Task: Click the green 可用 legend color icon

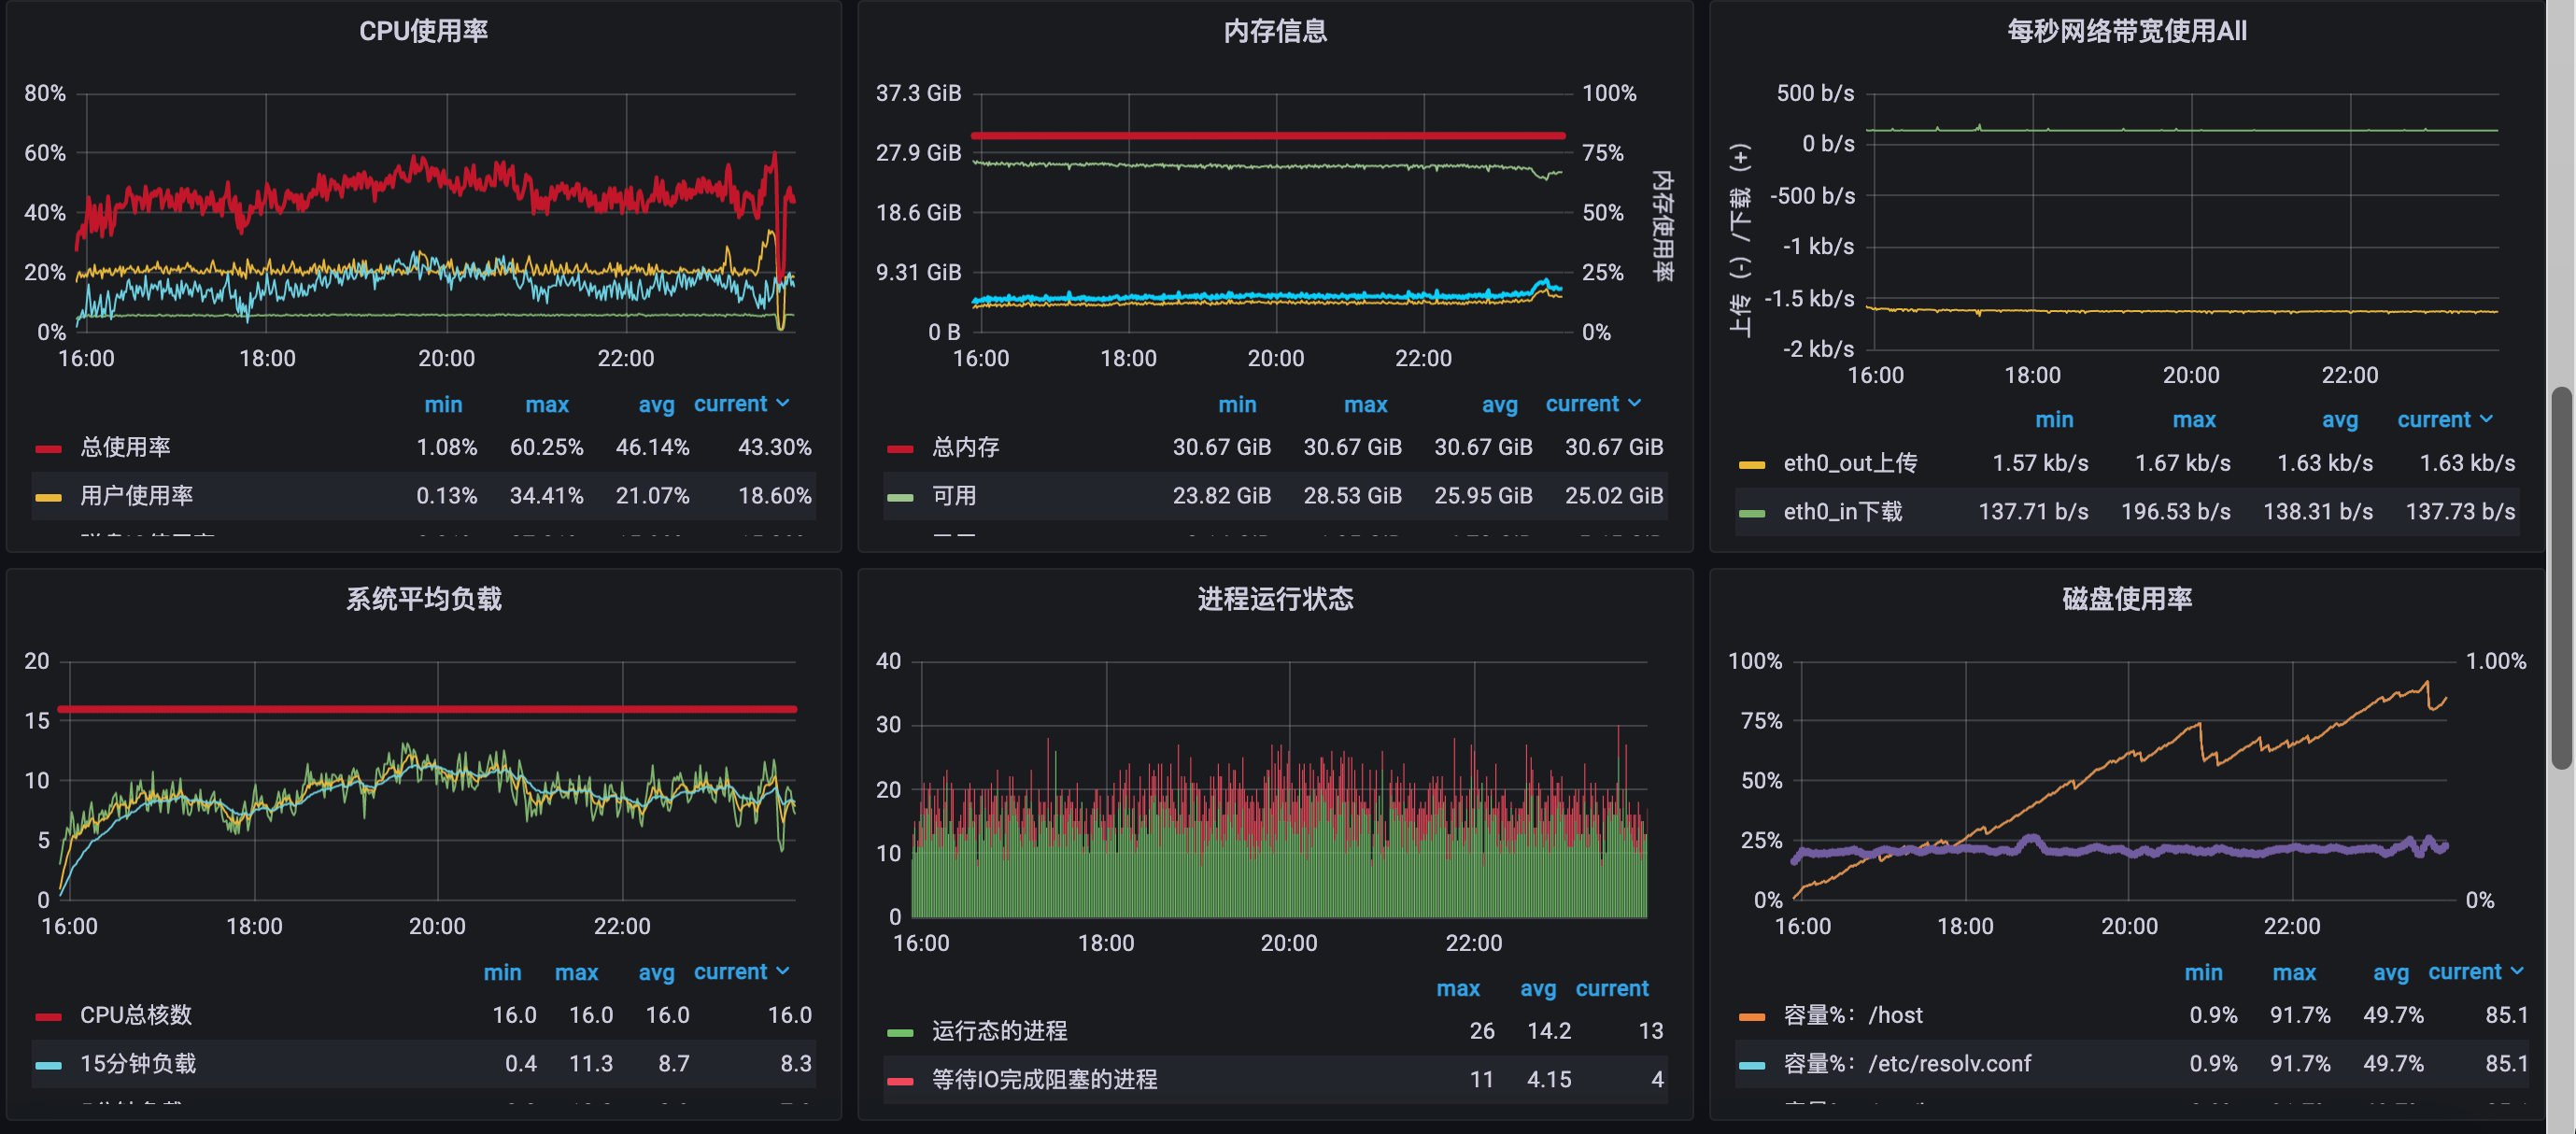Action: pyautogui.click(x=899, y=497)
